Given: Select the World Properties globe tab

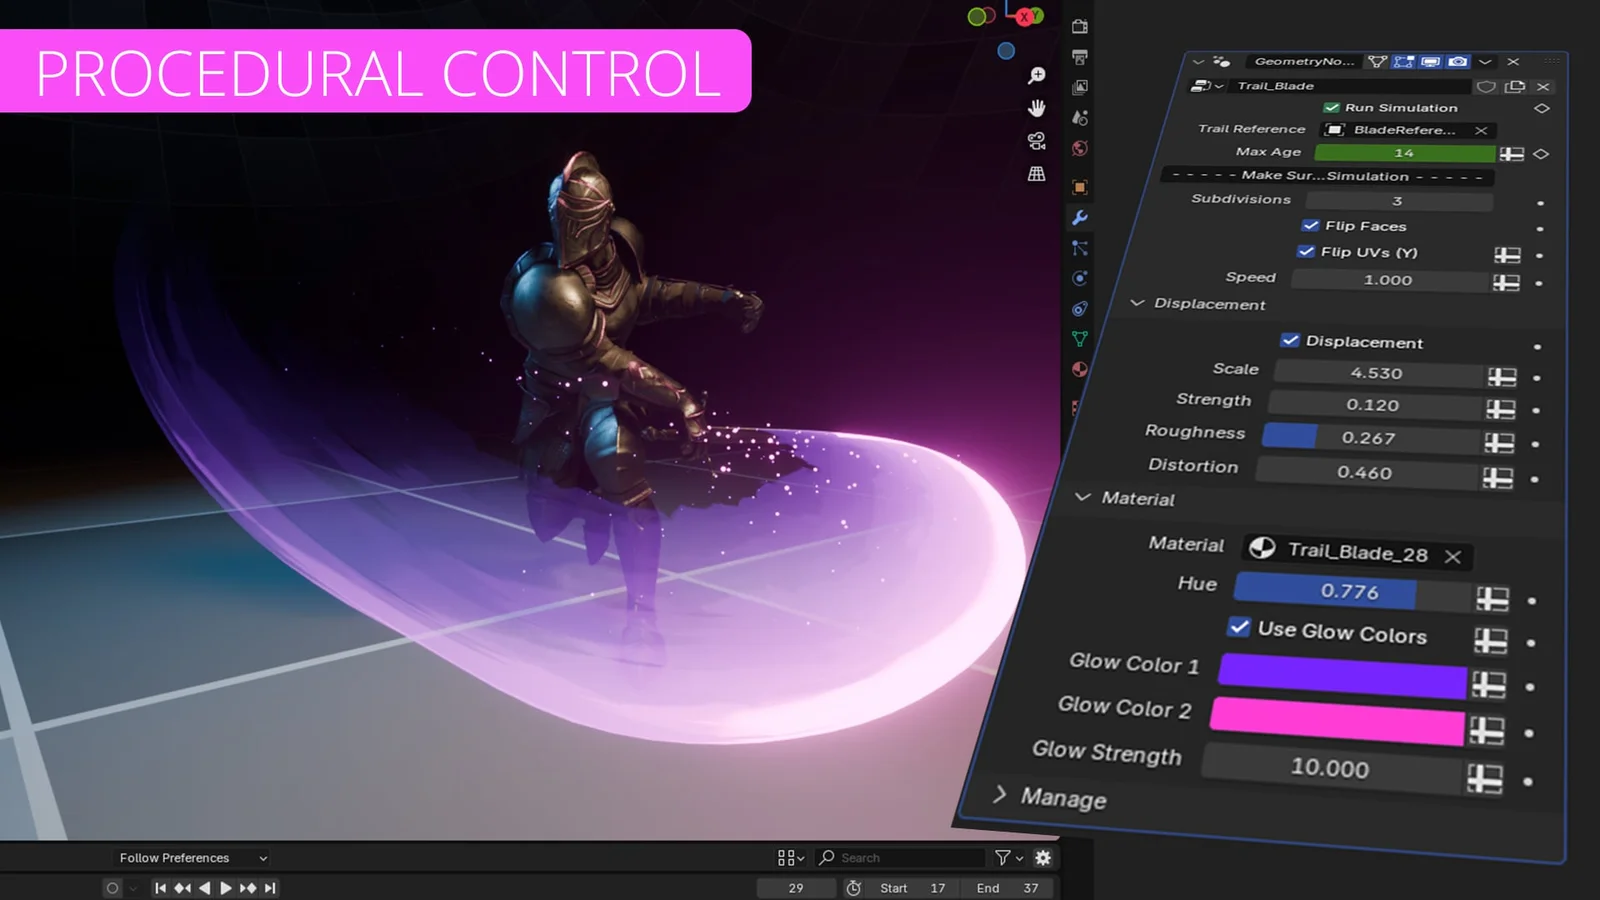Looking at the screenshot, I should tap(1078, 147).
